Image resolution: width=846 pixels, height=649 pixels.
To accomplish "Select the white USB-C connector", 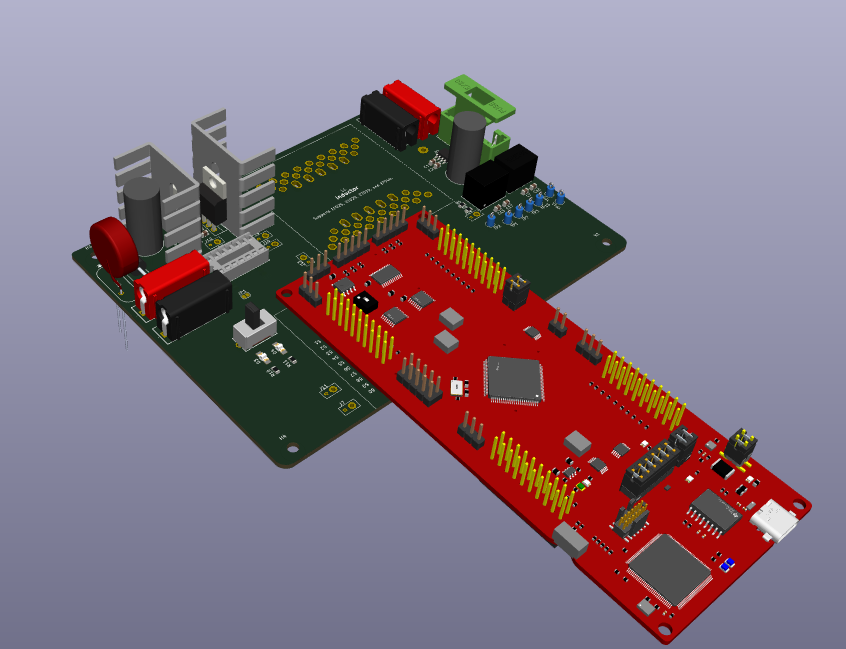I will pos(773,520).
